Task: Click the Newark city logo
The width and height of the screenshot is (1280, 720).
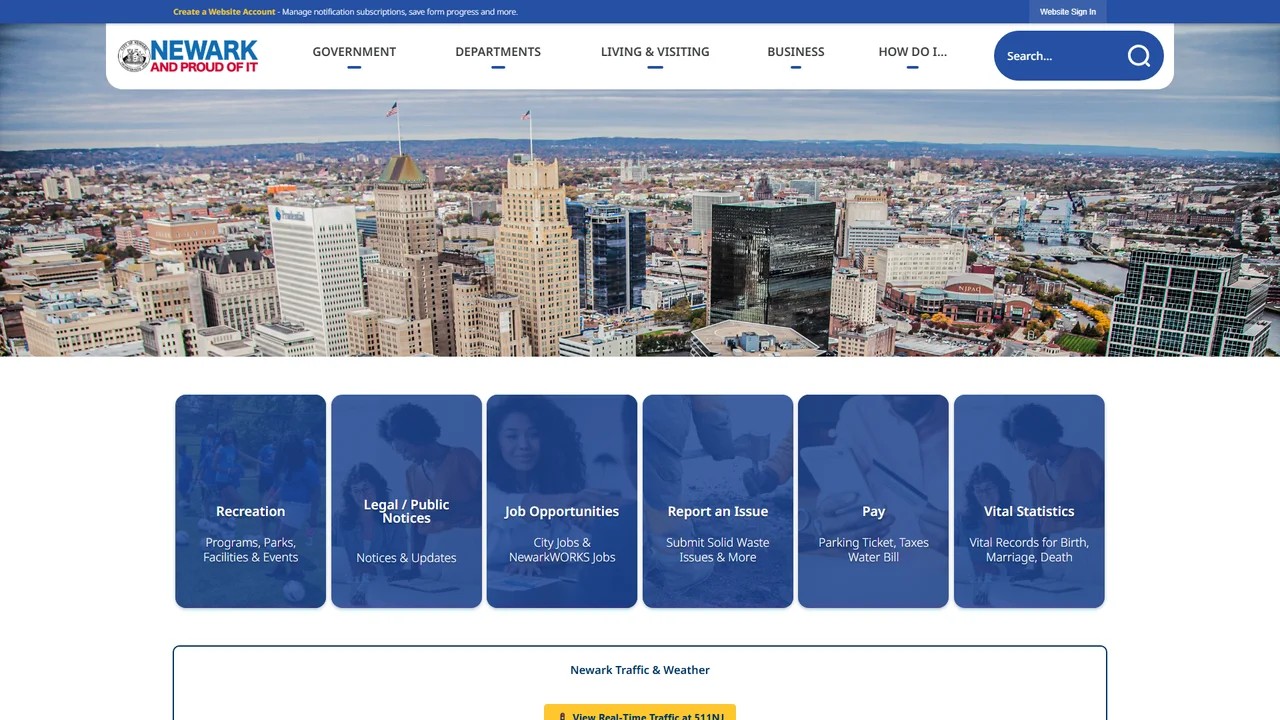Action: (x=188, y=56)
